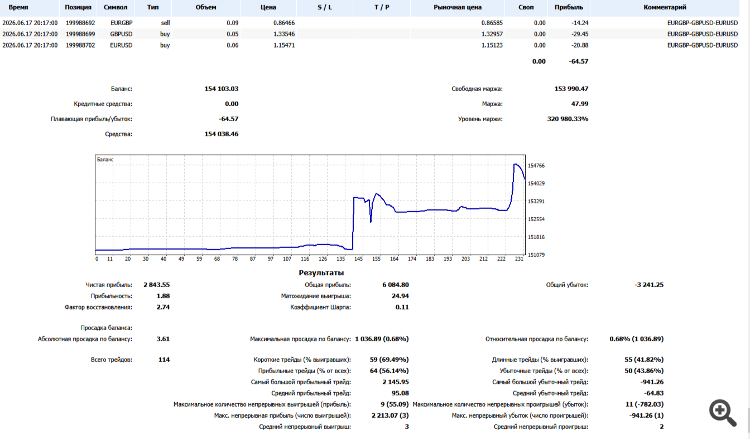Image resolution: width=750 pixels, height=439 pixels.
Task: Click margin value 47.99
Action: pyautogui.click(x=580, y=103)
